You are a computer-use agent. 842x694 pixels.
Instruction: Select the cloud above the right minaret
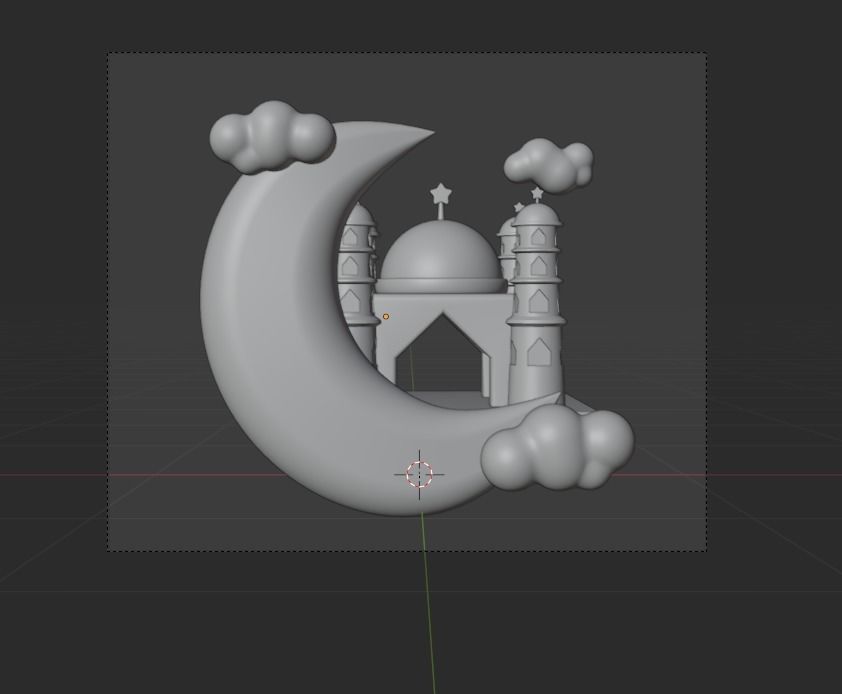549,165
